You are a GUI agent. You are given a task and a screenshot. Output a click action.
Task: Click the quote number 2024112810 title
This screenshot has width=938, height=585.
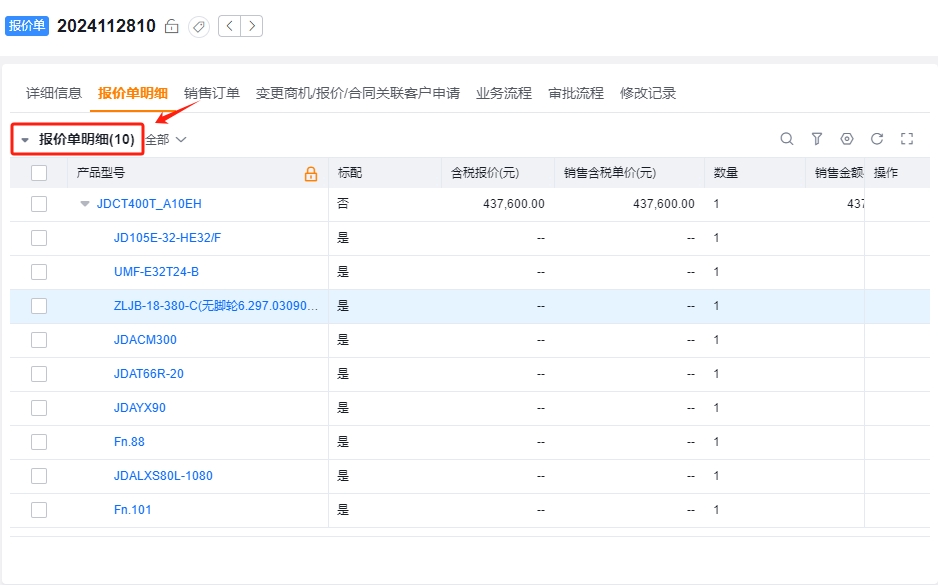click(106, 26)
